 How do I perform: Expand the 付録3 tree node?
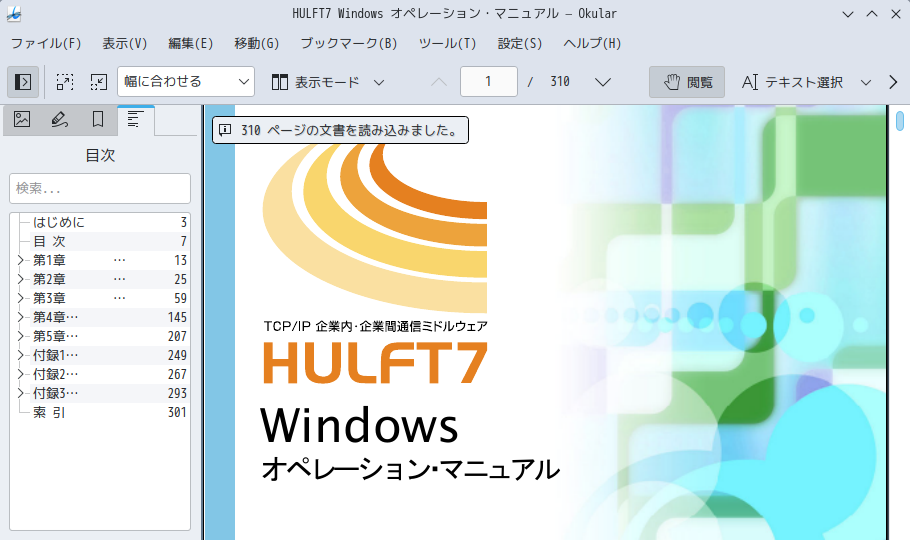[x=20, y=393]
